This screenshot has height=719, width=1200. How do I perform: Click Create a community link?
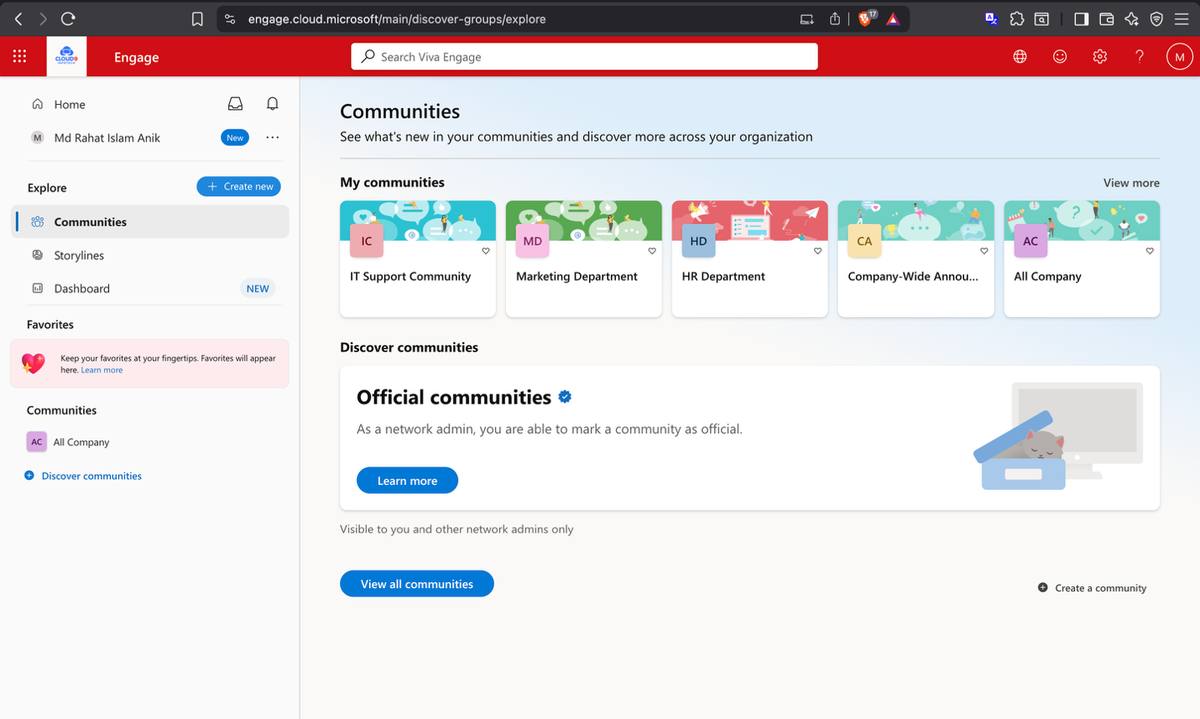click(1092, 588)
